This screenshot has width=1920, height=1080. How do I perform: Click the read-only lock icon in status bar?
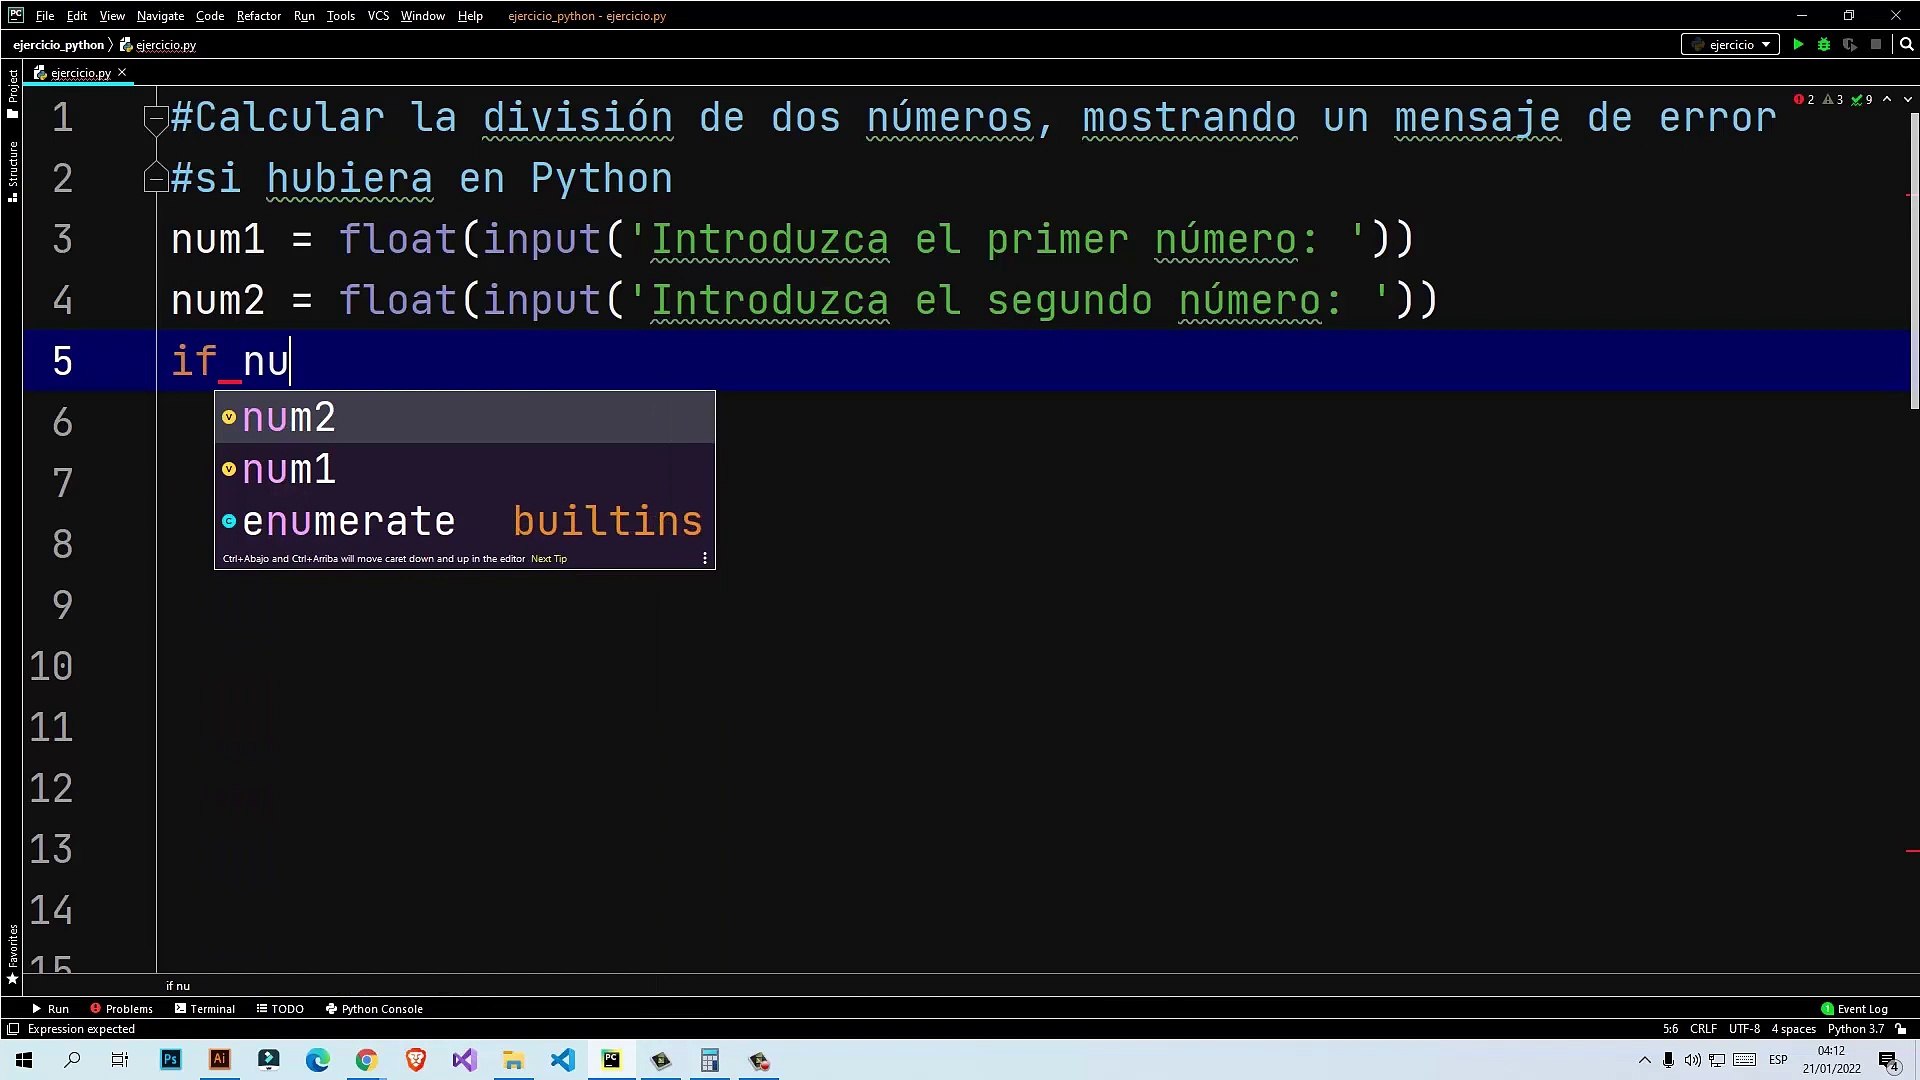[x=1901, y=1029]
